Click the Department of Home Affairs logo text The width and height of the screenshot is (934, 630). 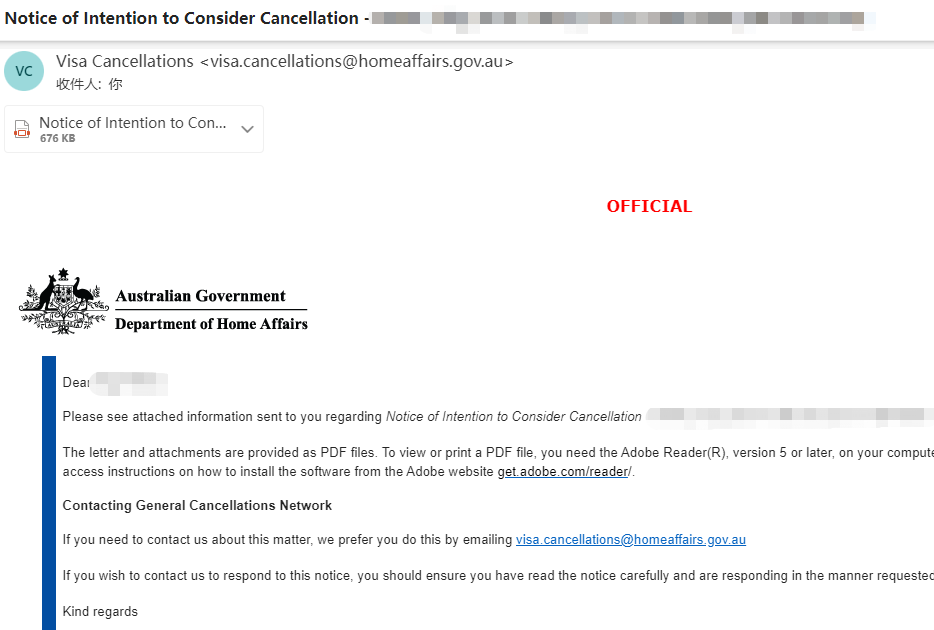(211, 324)
